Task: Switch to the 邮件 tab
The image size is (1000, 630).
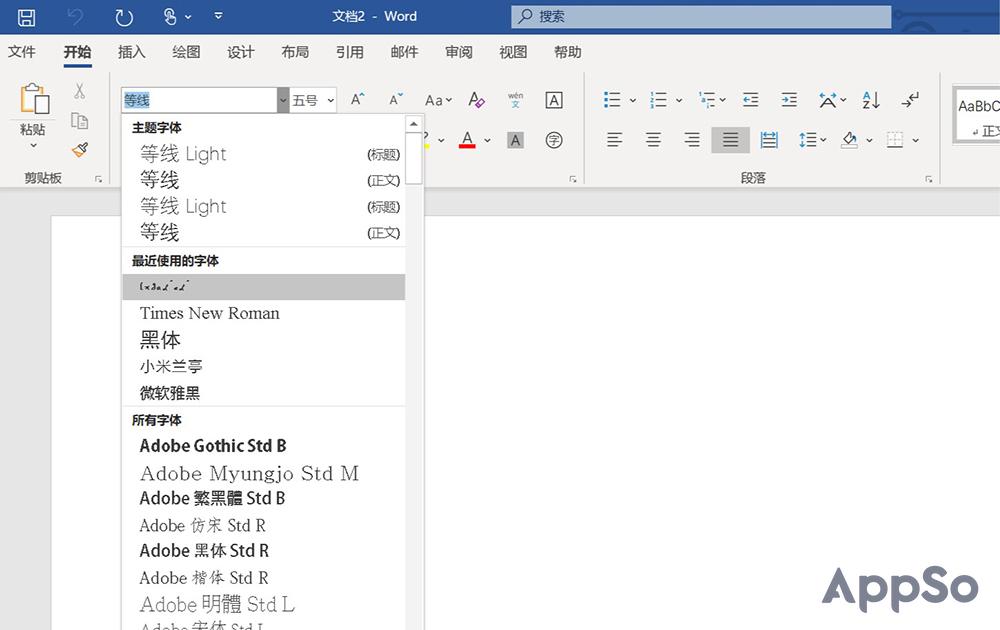Action: pos(404,52)
